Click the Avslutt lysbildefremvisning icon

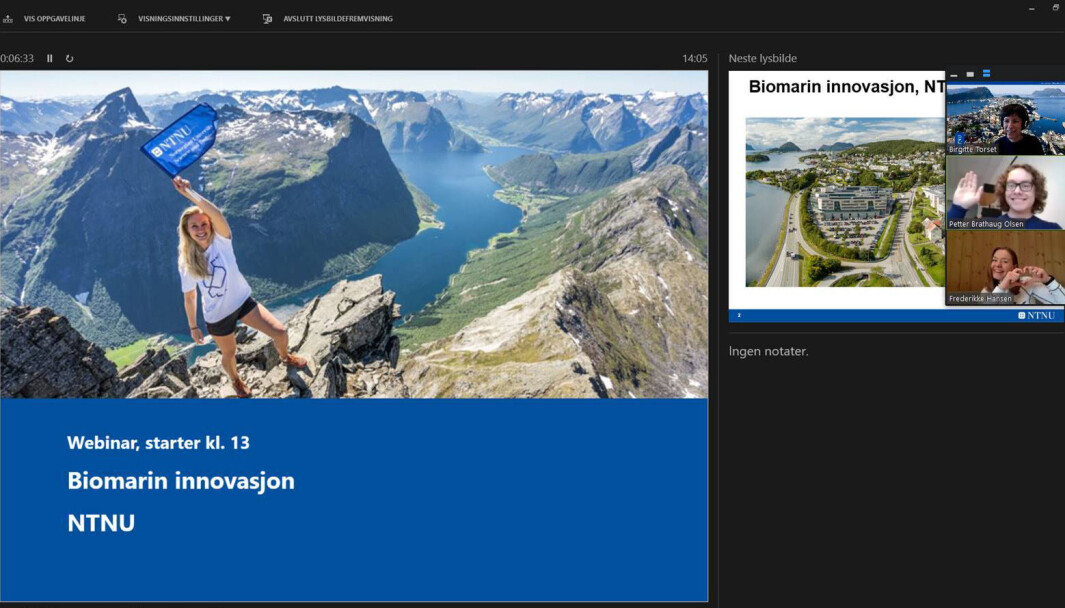(268, 19)
